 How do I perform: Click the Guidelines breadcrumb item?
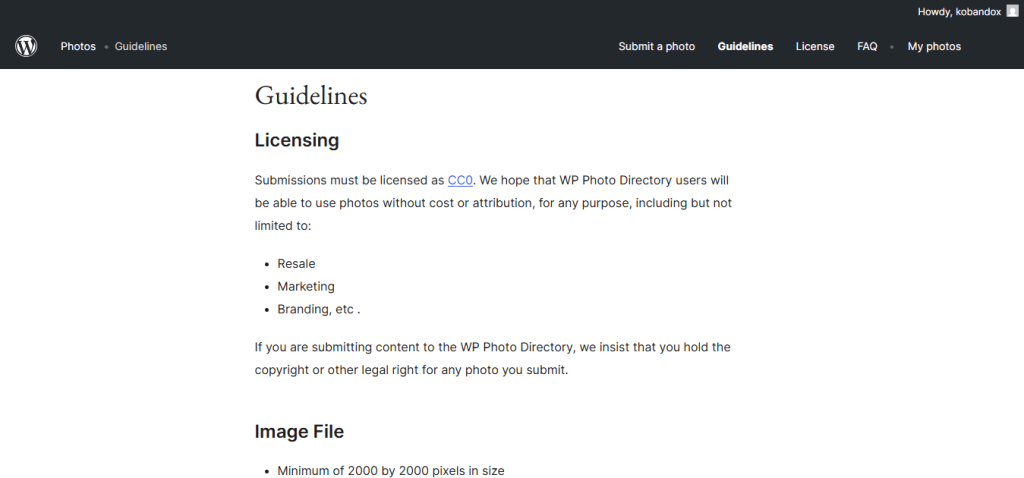pos(141,46)
